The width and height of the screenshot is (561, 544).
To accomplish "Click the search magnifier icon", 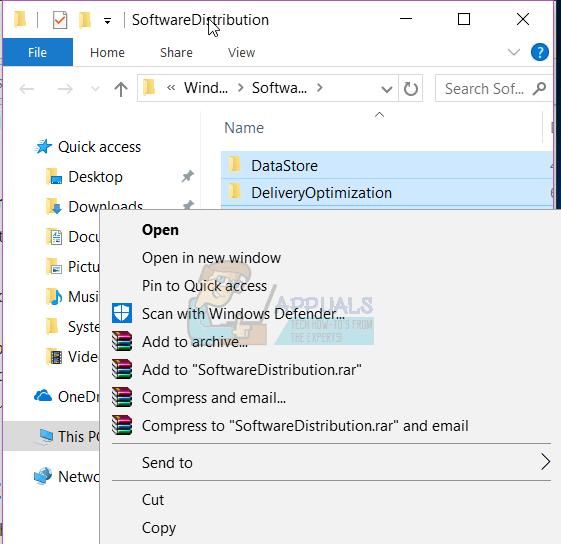I will point(539,88).
